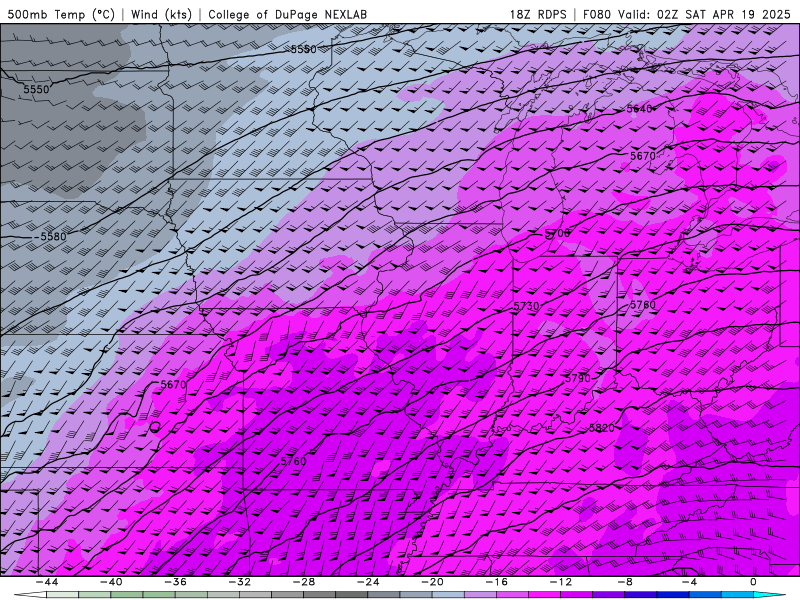Click the -16 color scale tick label
The width and height of the screenshot is (800, 600).
pyautogui.click(x=497, y=582)
